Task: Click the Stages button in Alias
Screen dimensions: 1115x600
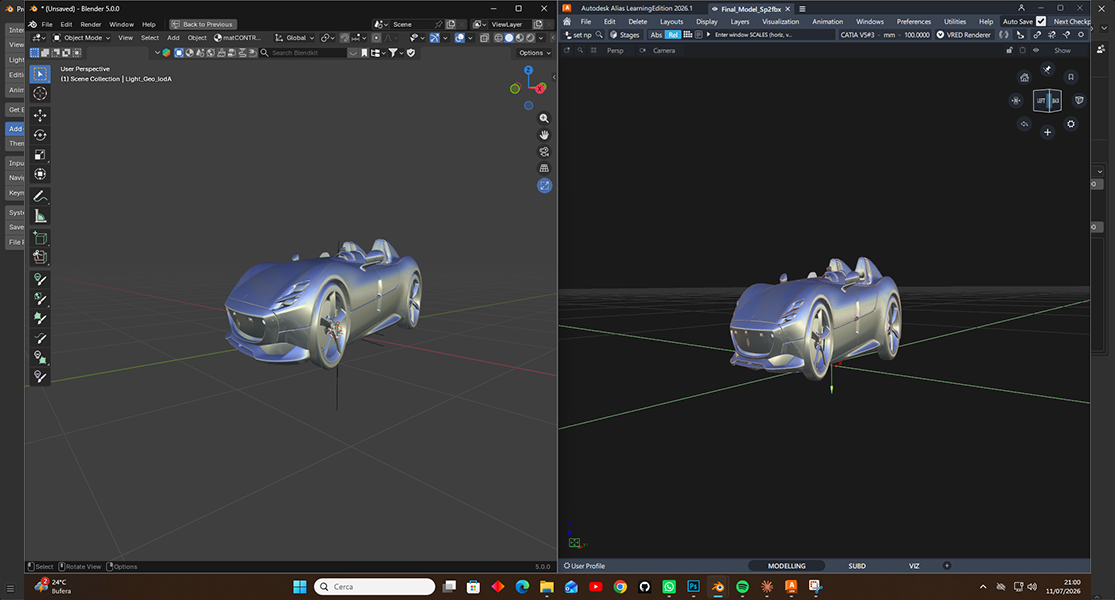Action: point(624,35)
